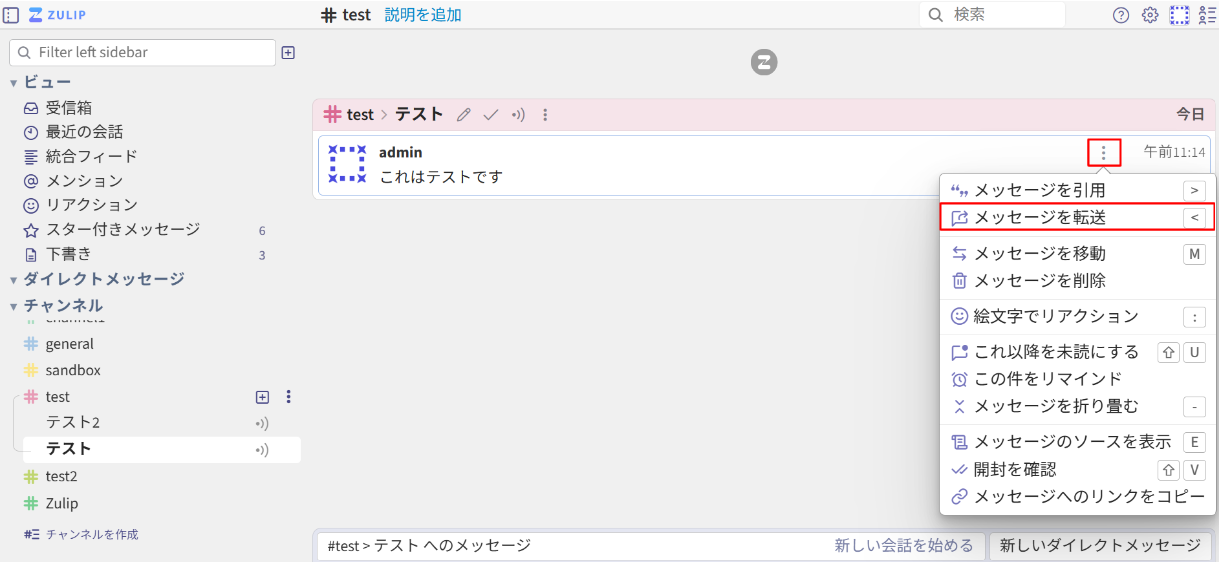The image size is (1219, 562).
Task: Open three-dot menu beside test channel
Action: tap(289, 397)
